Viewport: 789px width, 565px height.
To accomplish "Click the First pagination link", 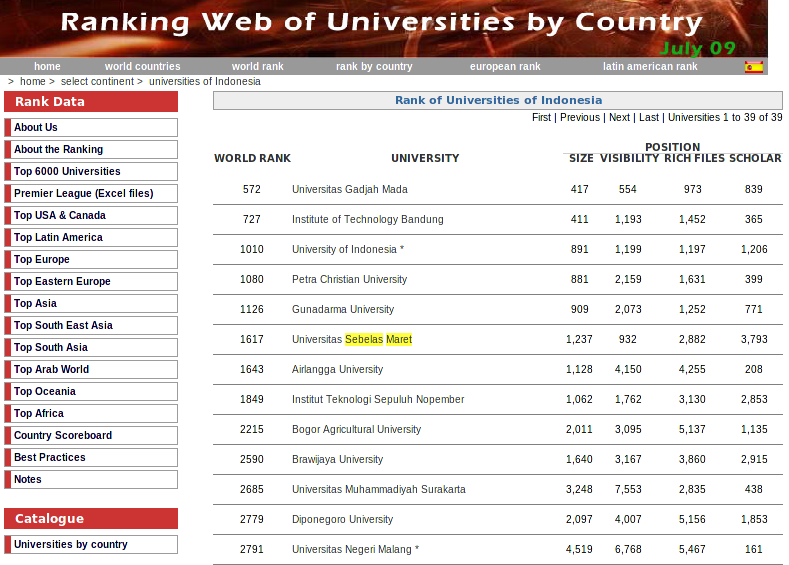I will tap(541, 117).
